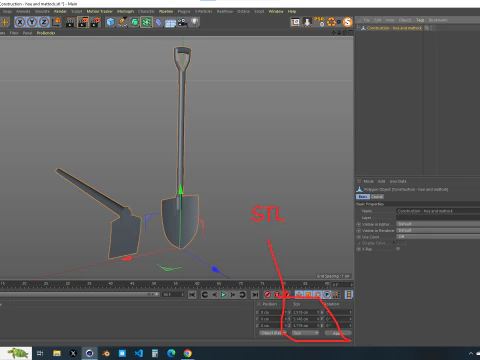Viewport: 480px width, 360px height.
Task: Toggle Parameter keyframe recording icon
Action: click(x=327, y=295)
